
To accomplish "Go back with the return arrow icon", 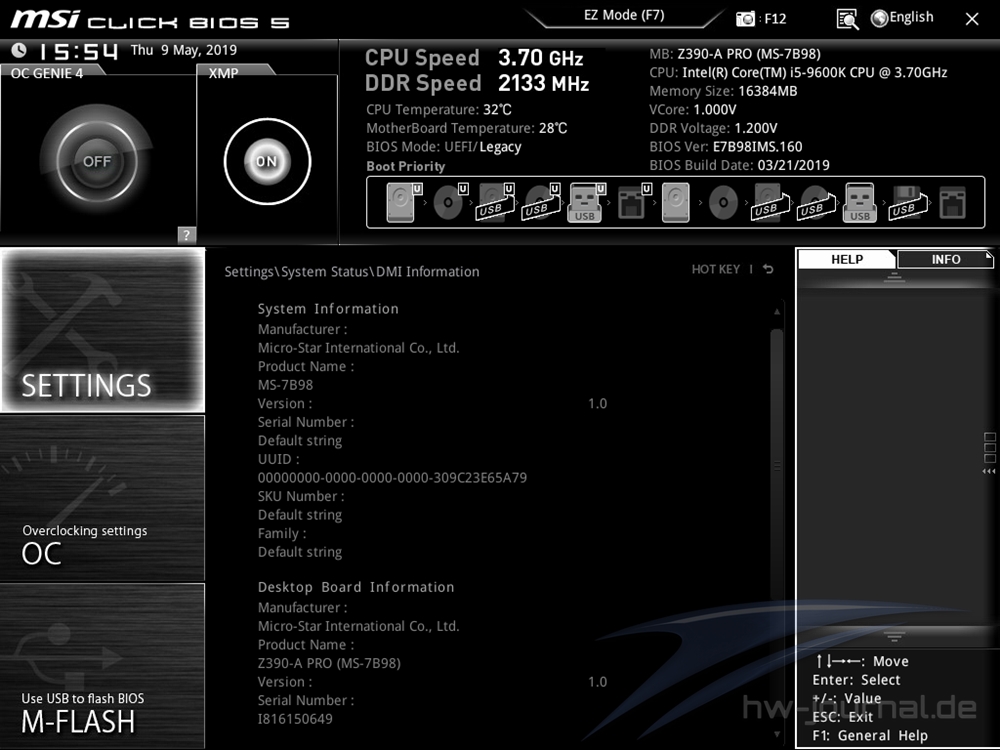I will [768, 269].
